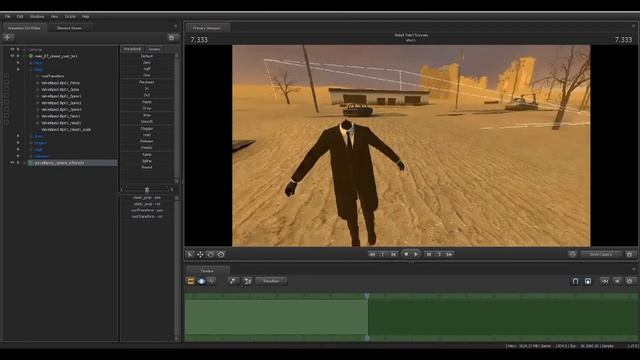The width and height of the screenshot is (640, 360).
Task: Click the presets list vertical scrollbar
Action: (177, 118)
